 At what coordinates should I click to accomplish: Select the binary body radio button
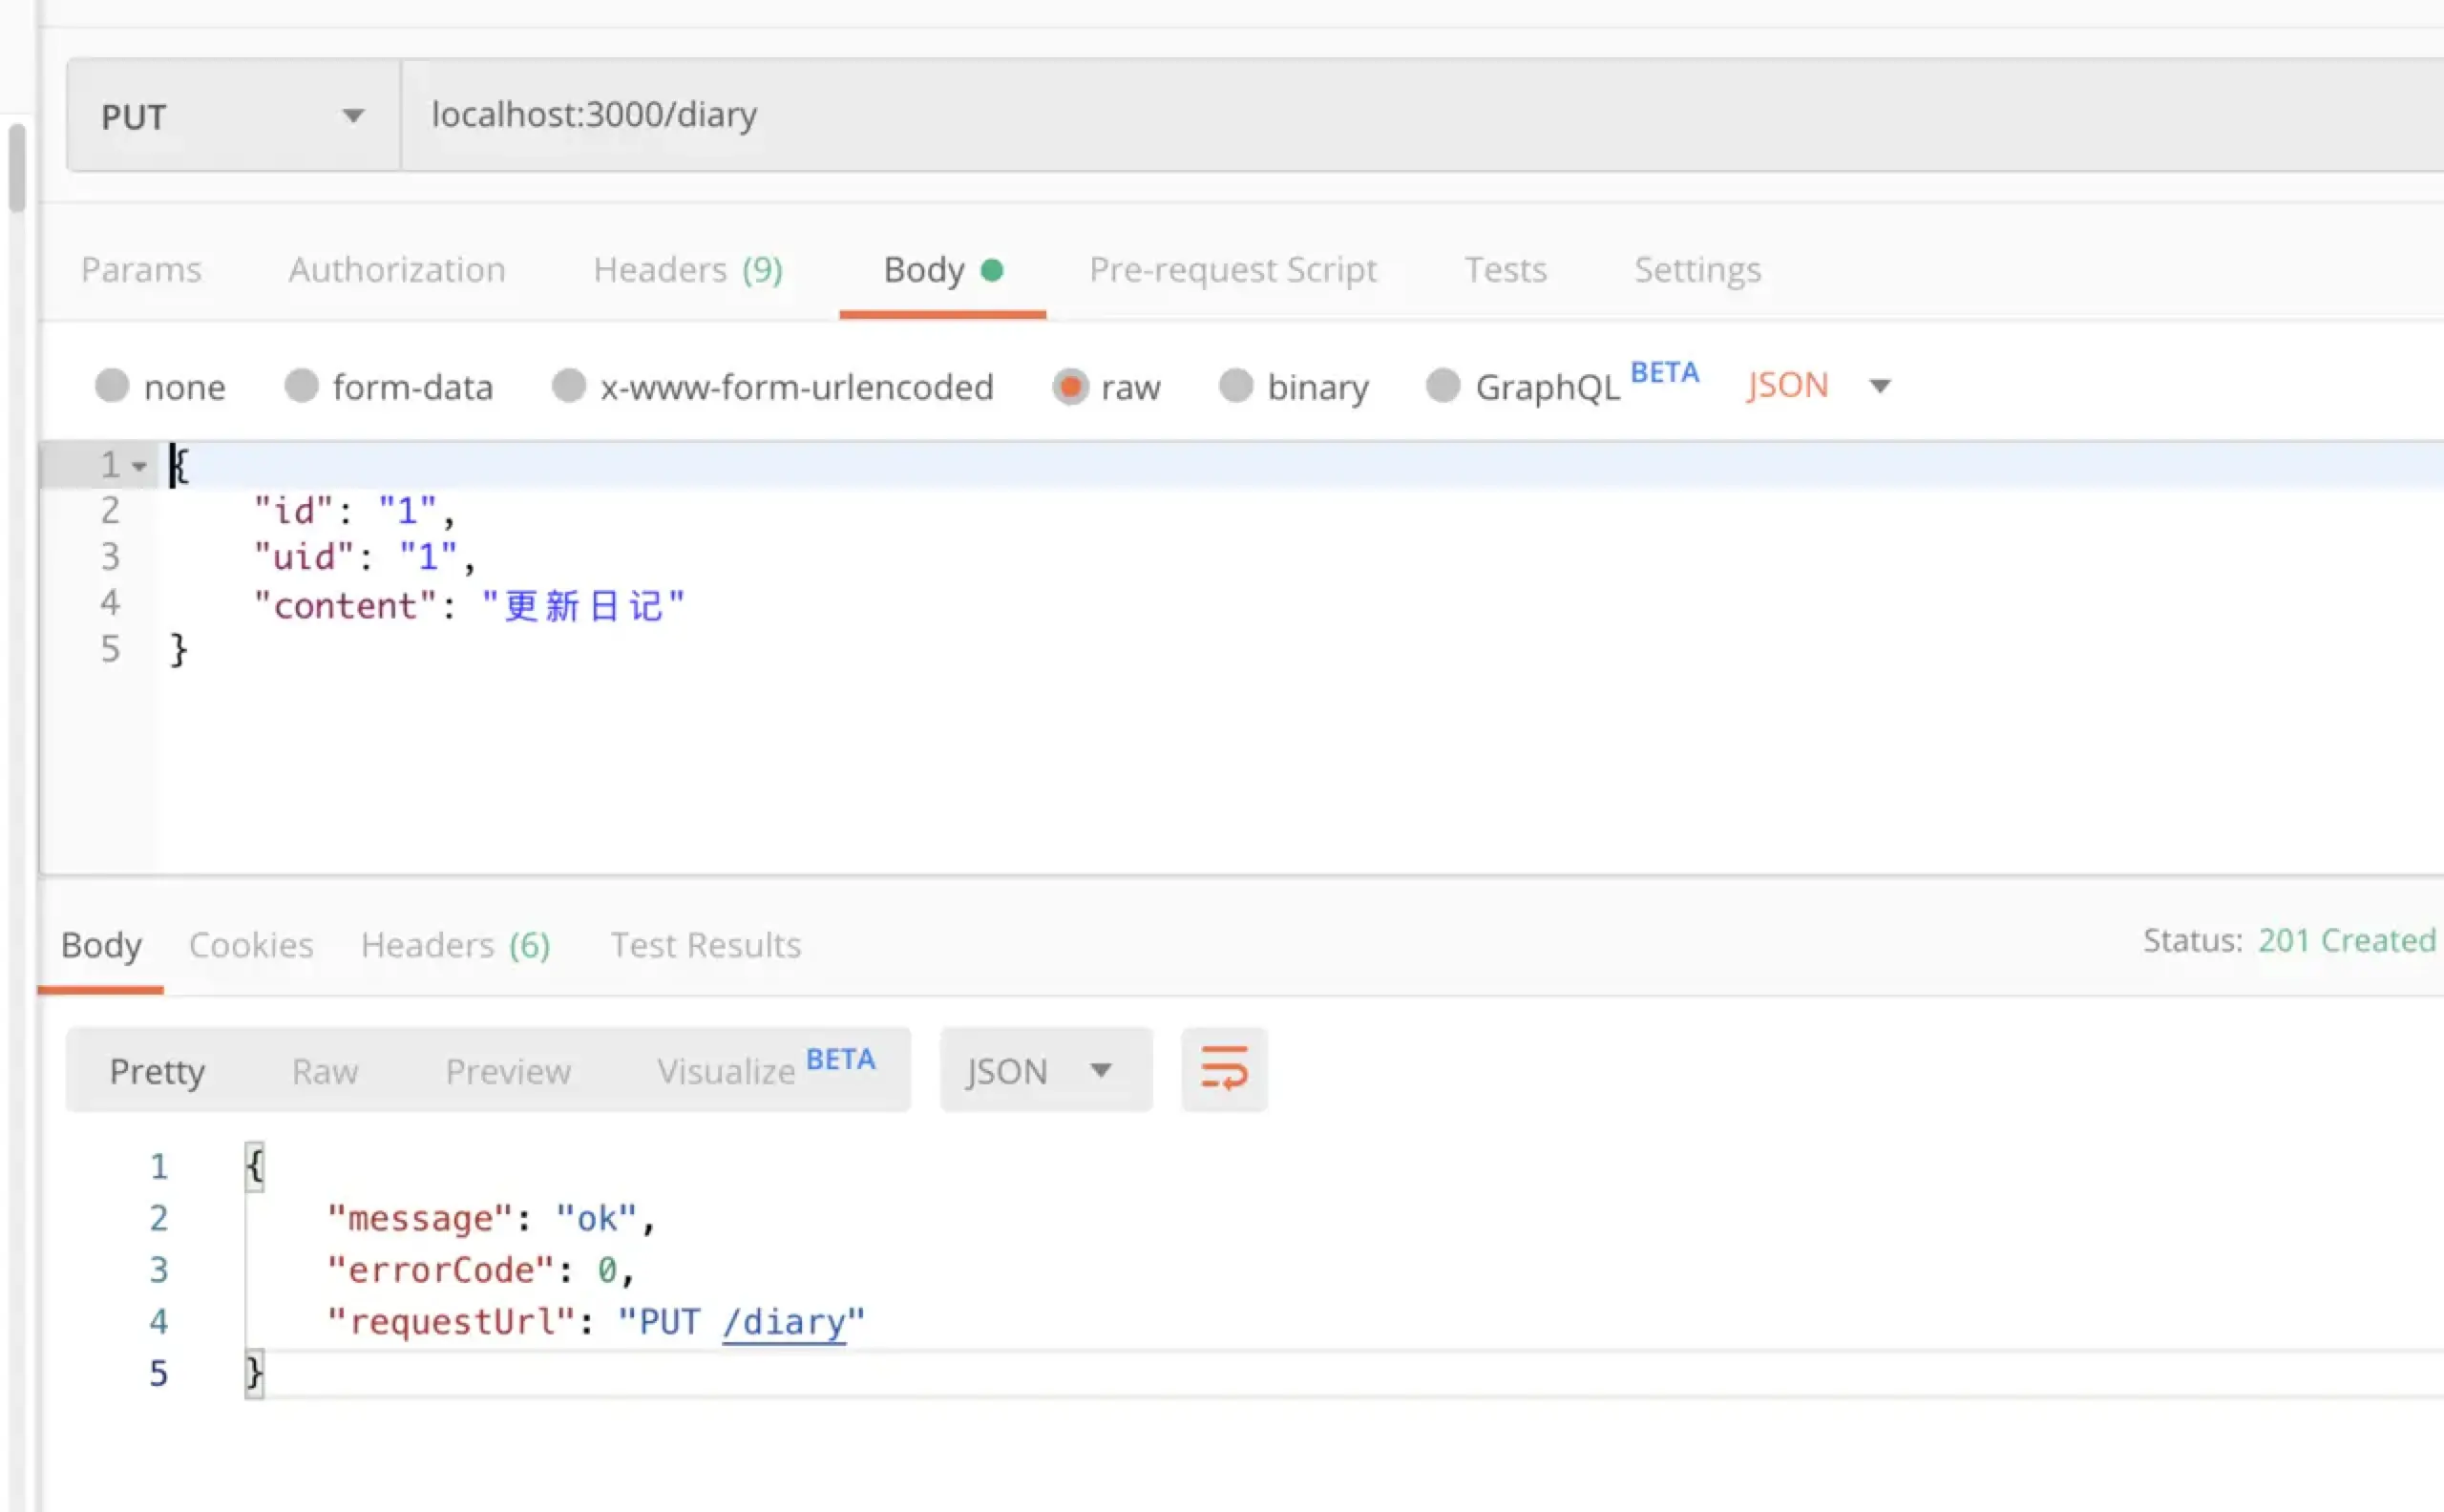point(1236,386)
